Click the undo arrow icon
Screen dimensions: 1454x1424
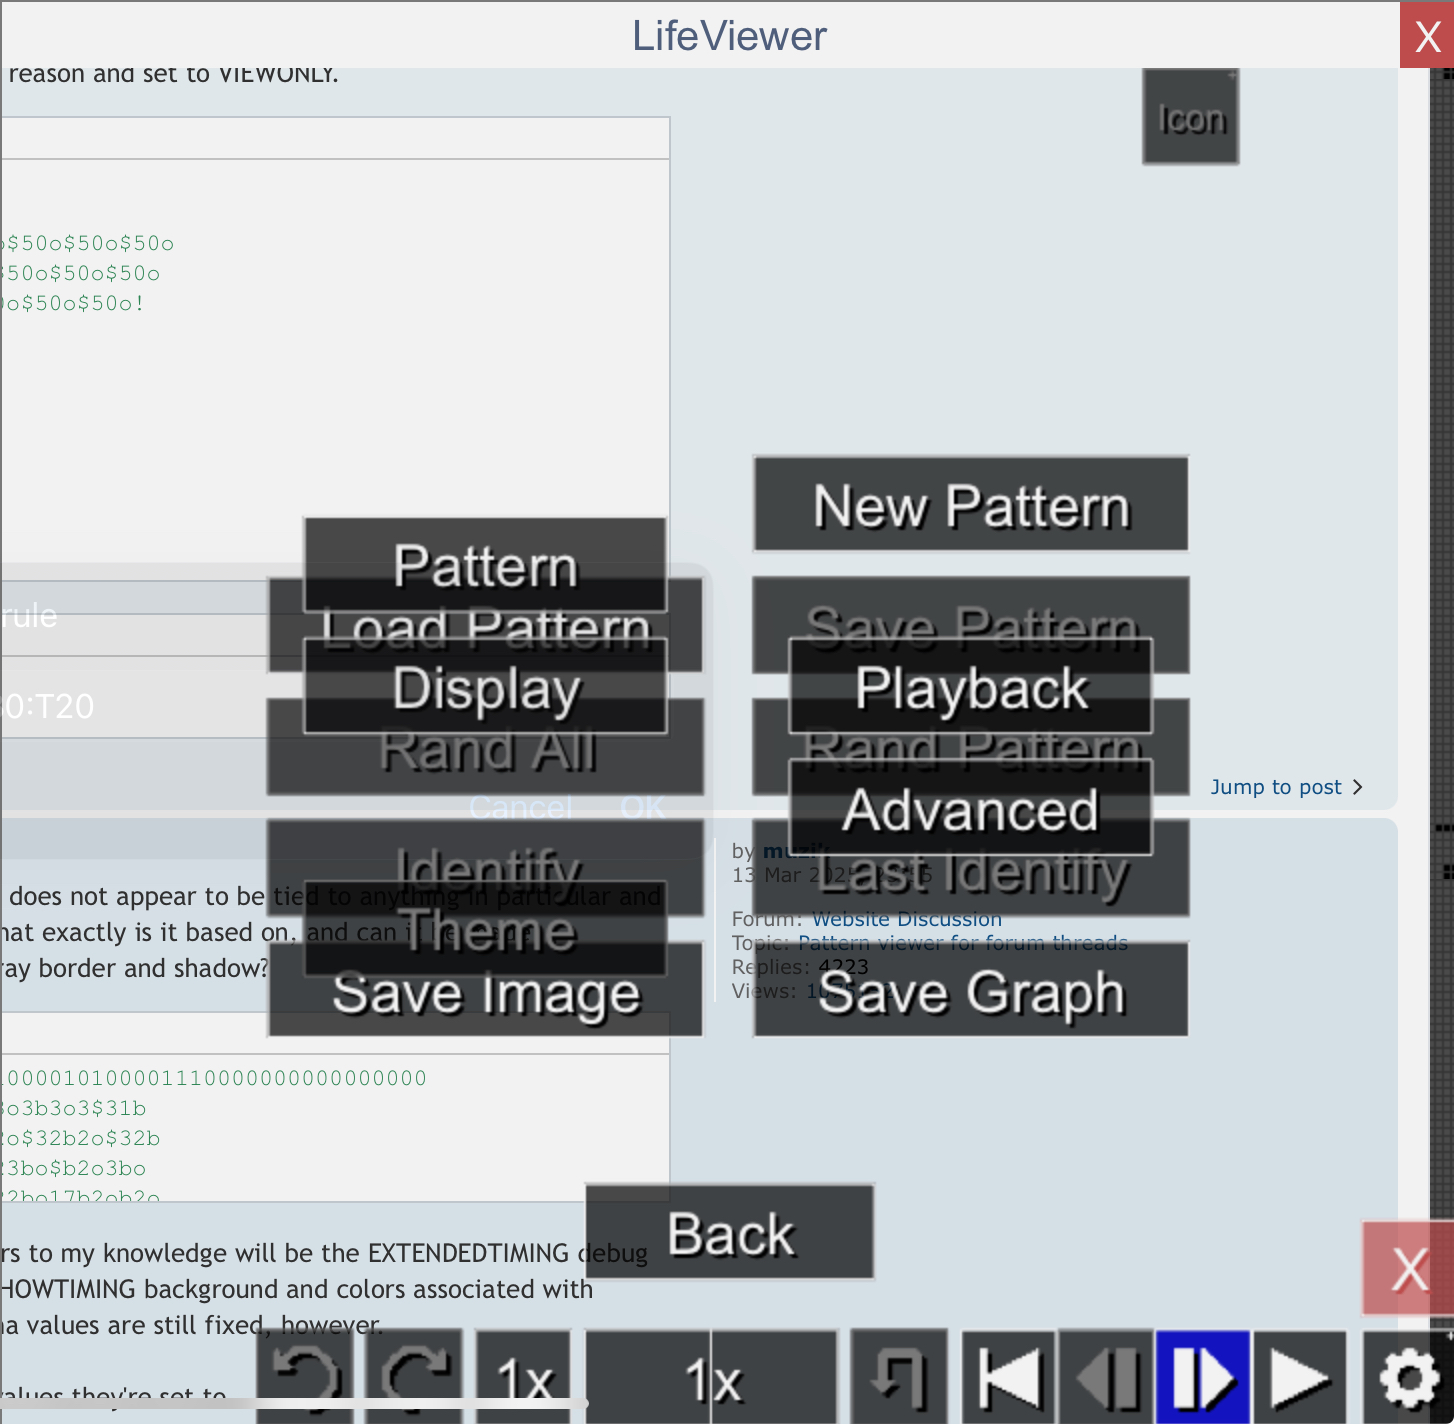[305, 1377]
